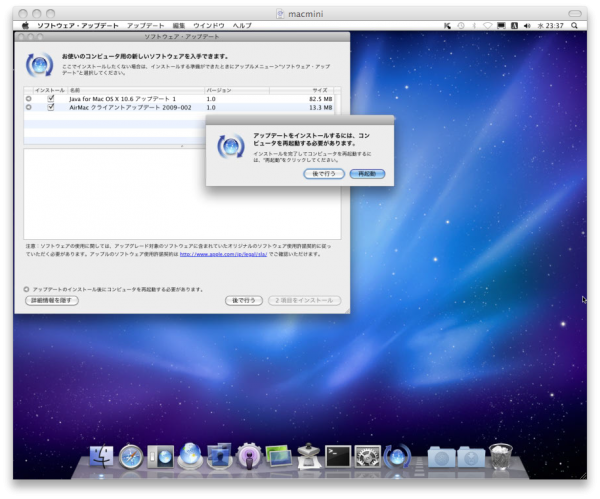600x499 pixels.
Task: Open Server Admin globe-on-stand dock icon
Action: 190,456
